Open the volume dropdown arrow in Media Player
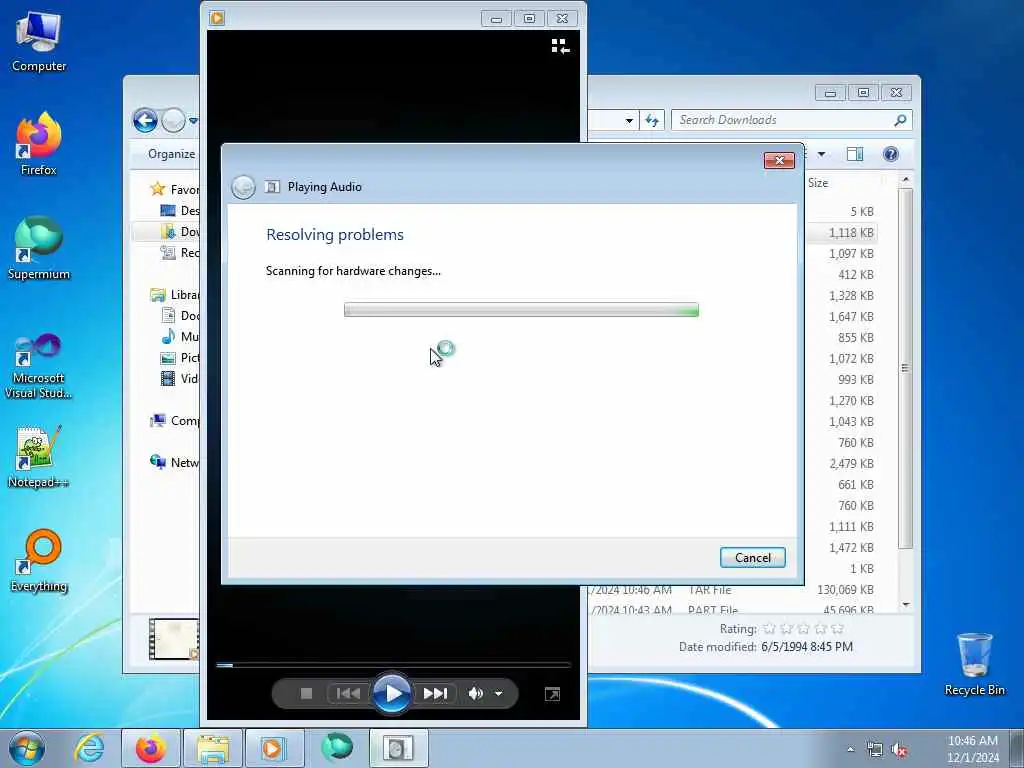1024x768 pixels. coord(499,694)
